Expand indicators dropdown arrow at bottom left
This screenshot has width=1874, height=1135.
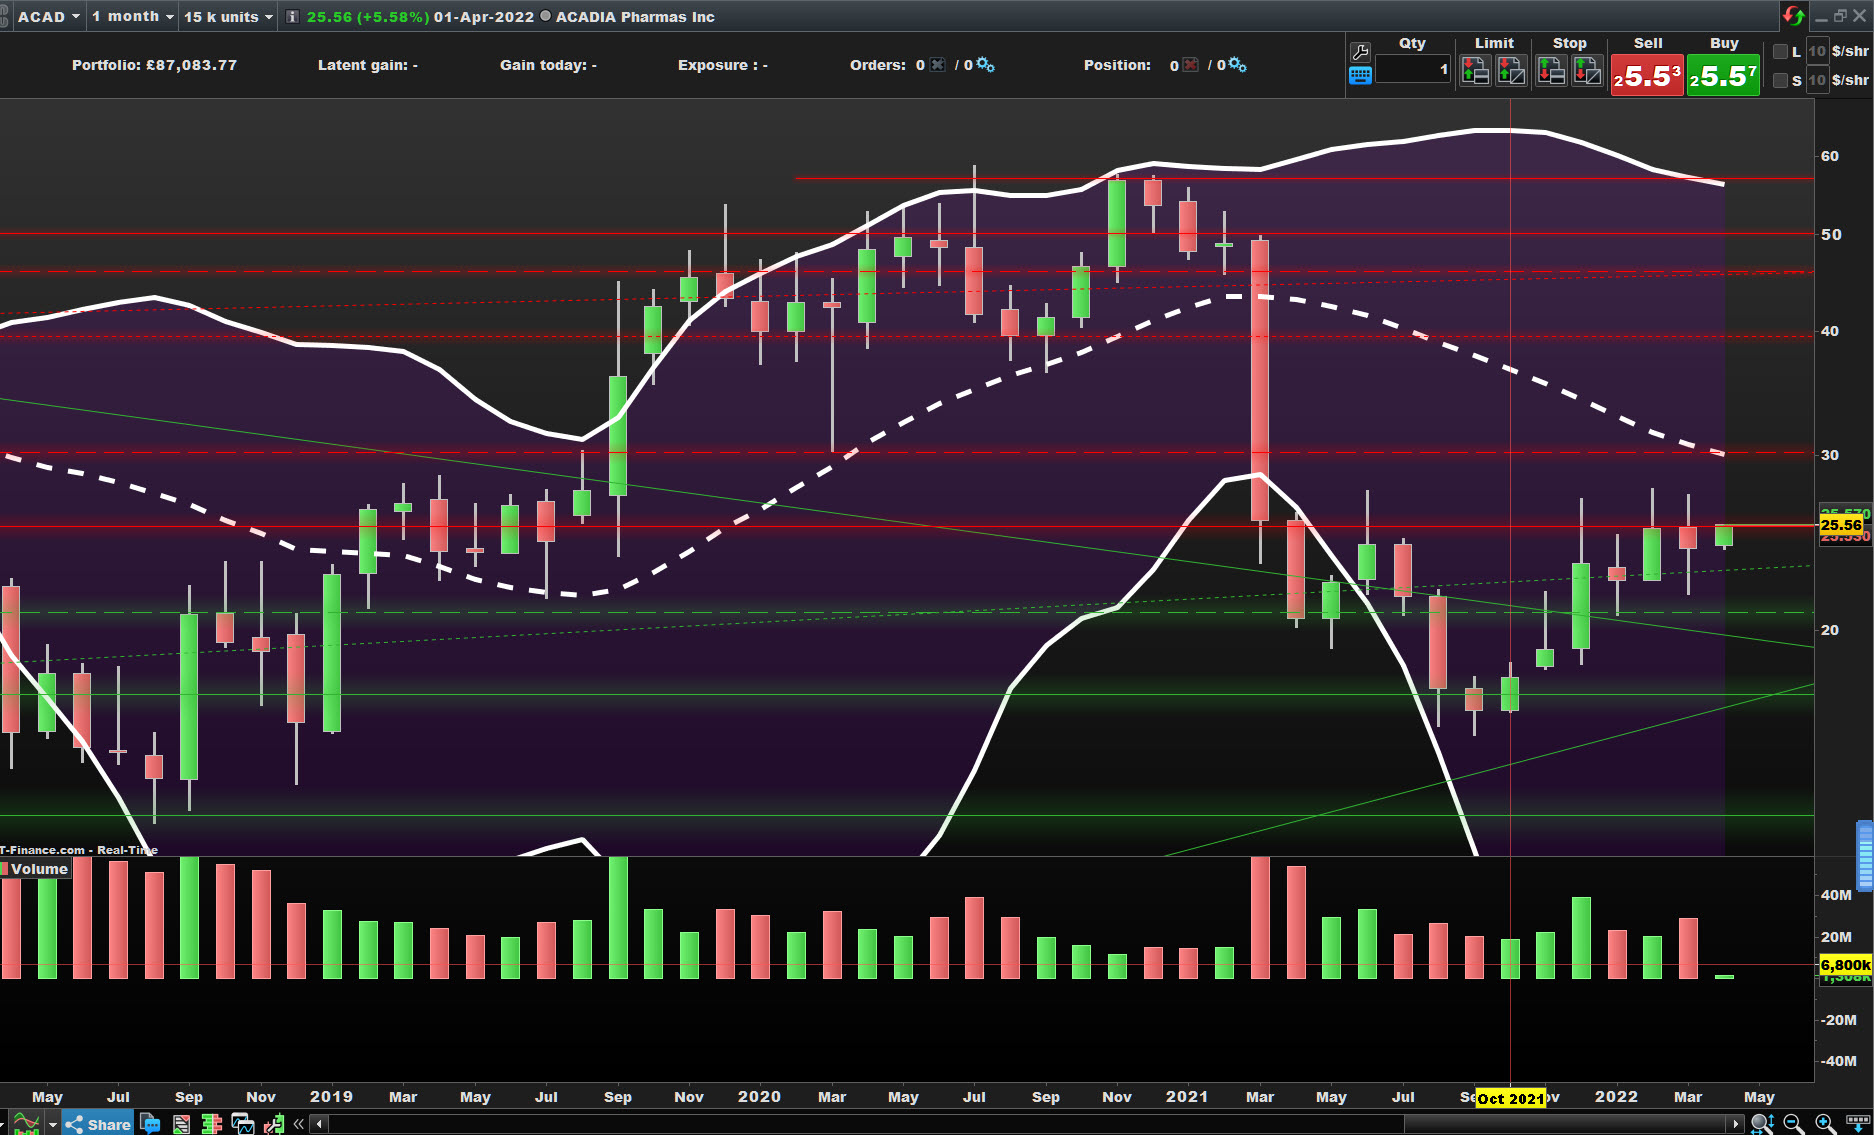[x=53, y=1125]
